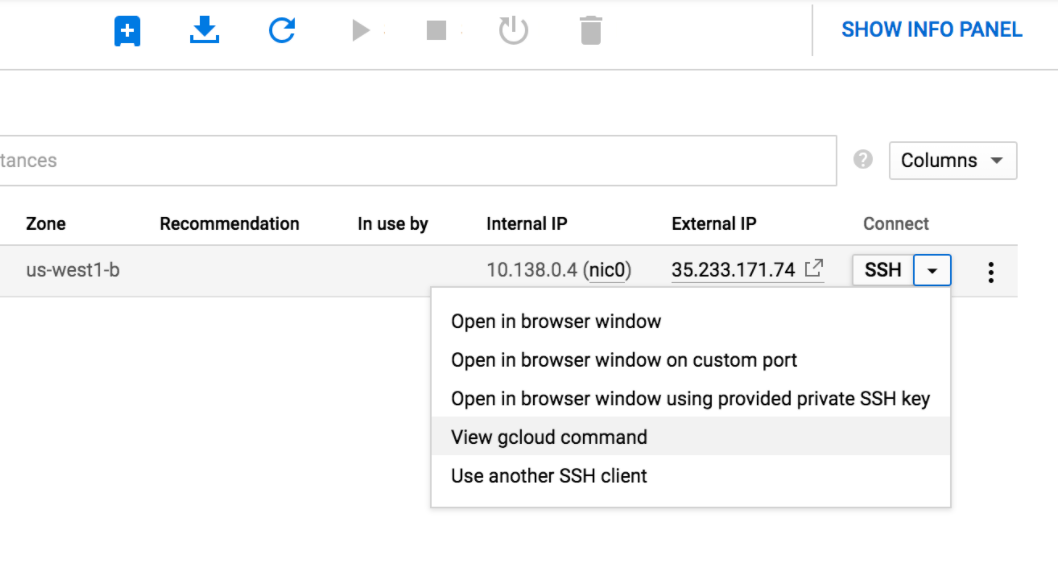Select Open in browser window on custom port
Screen dimensions: 1058x562
pyautogui.click(x=624, y=360)
